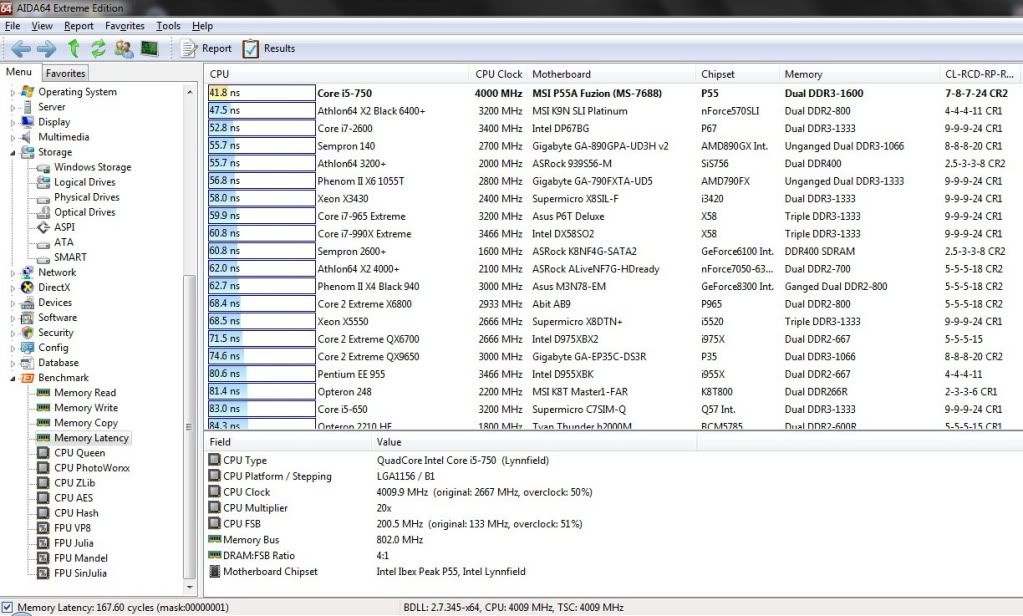Click the Software tree icon

(27, 318)
